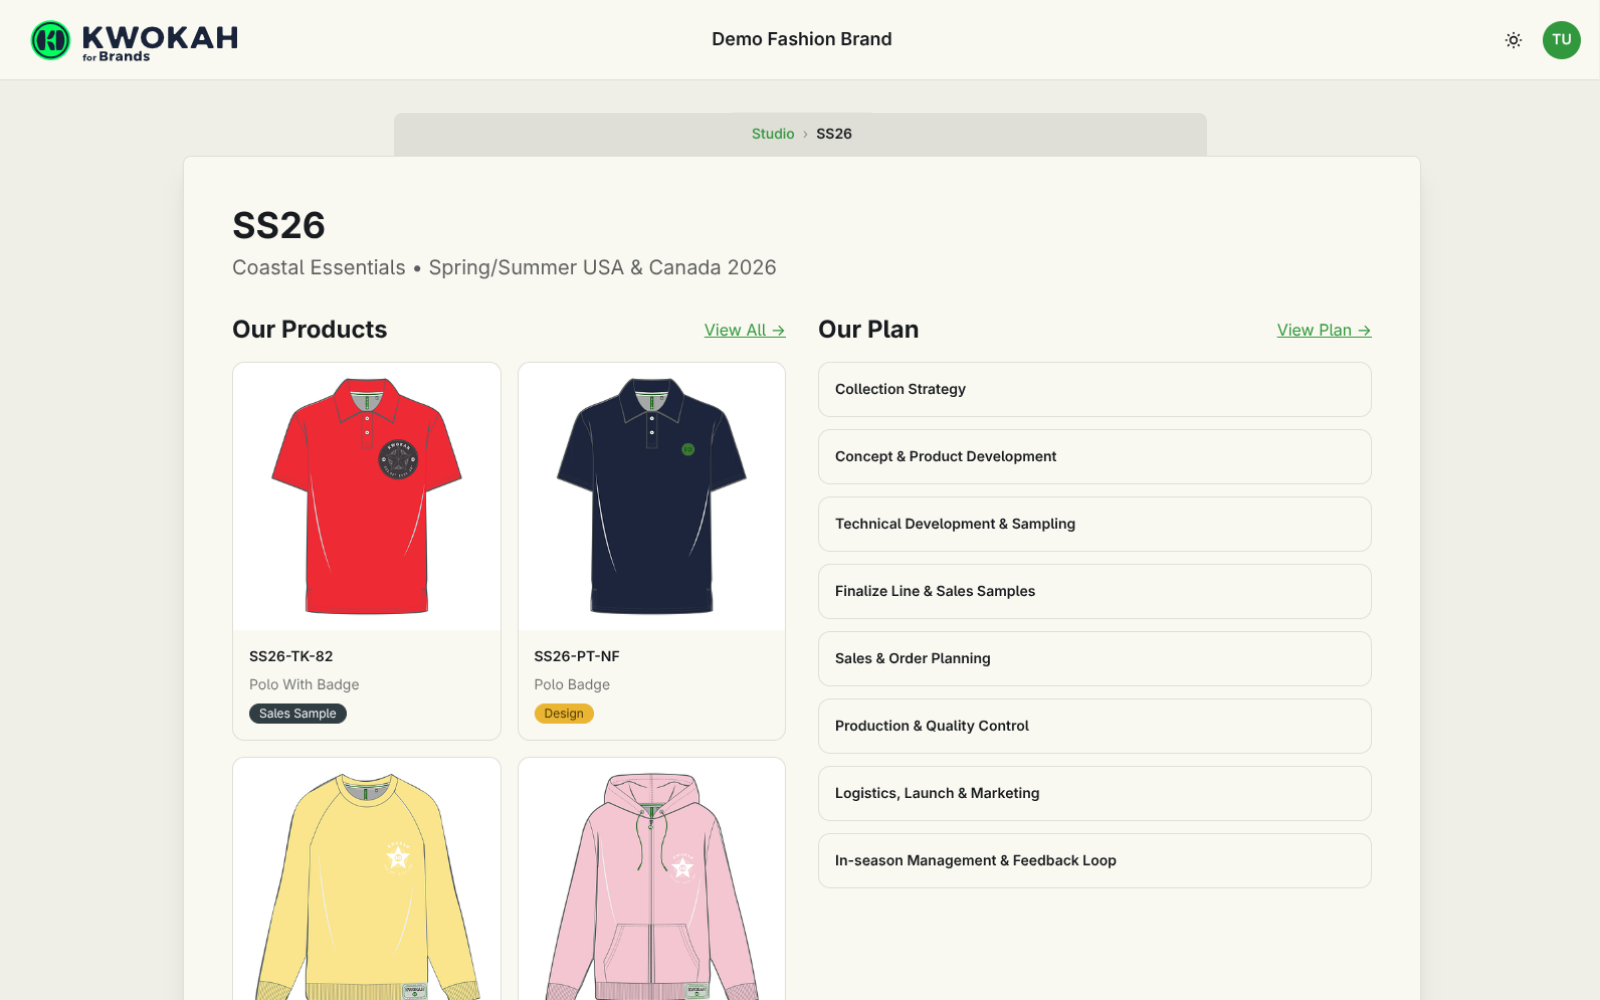Open product SS26-PT-NF navy polo
This screenshot has height=1000, width=1600.
651,497
